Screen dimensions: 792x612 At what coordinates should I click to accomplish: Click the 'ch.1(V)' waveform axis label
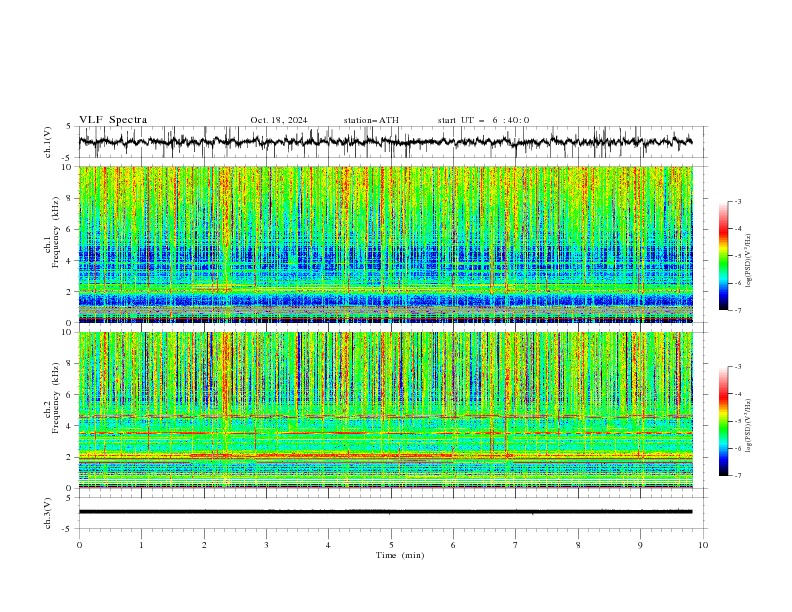48,142
